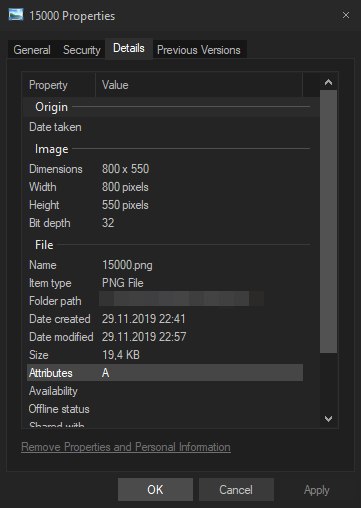Select the Bit depth value 32
361x508 pixels.
click(108, 223)
